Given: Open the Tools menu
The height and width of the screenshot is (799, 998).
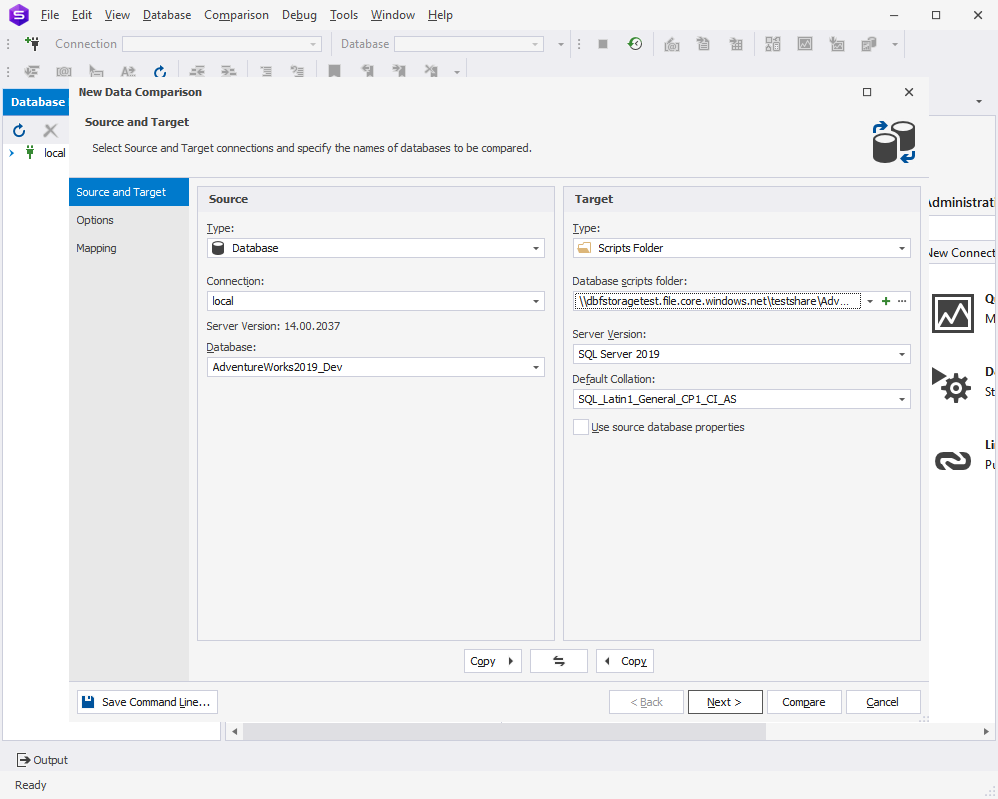Looking at the screenshot, I should coord(344,15).
